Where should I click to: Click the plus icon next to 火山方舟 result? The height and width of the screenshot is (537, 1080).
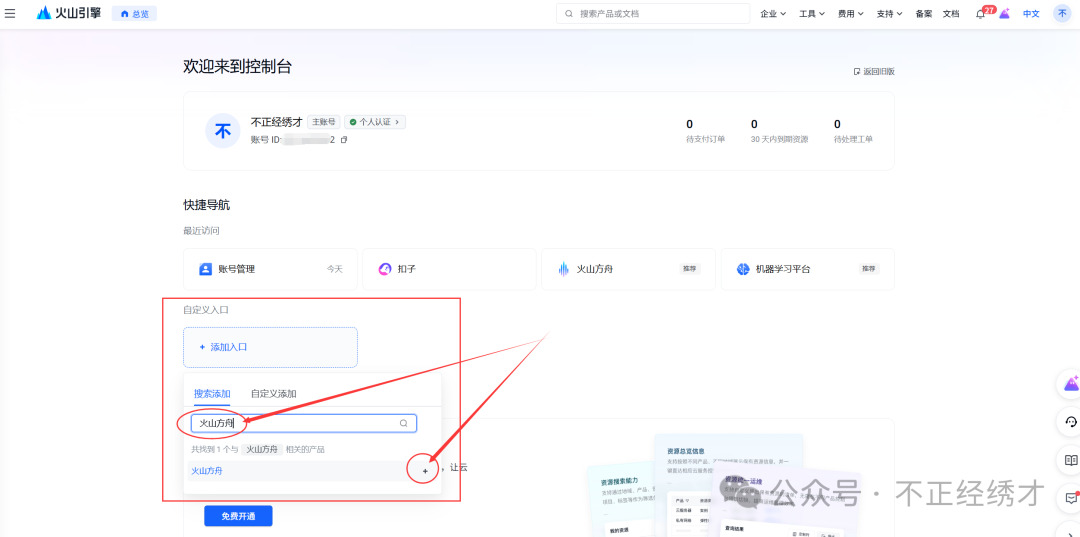(425, 471)
